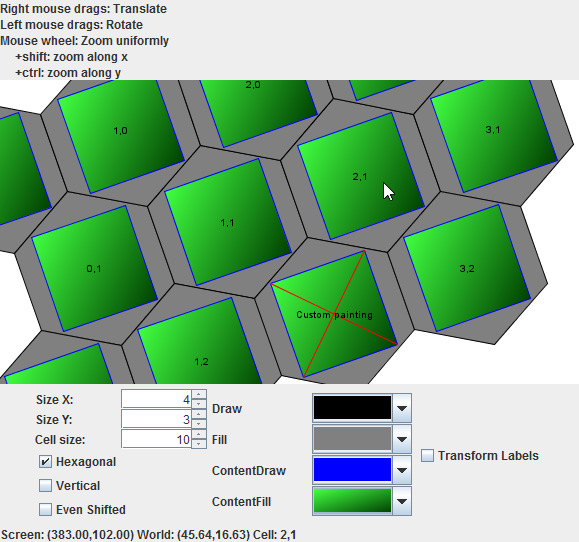
Task: Select the hexagon cell labeled 3,1
Action: pyautogui.click(x=493, y=130)
